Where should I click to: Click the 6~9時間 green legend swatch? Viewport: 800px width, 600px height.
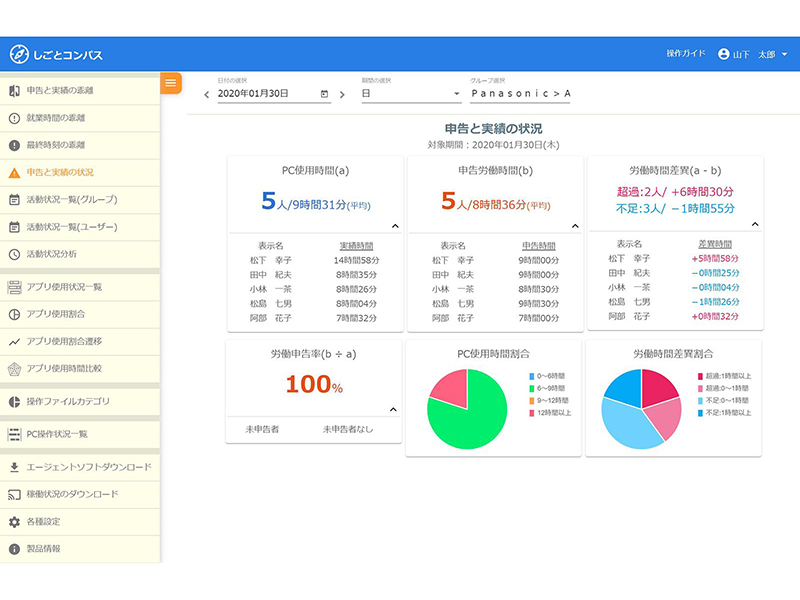pos(532,389)
